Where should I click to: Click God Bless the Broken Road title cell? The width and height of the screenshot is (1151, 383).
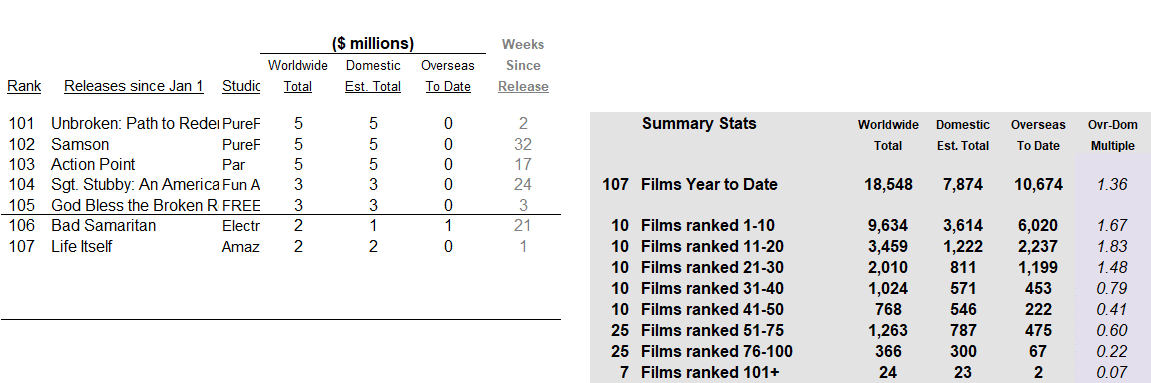tap(135, 205)
